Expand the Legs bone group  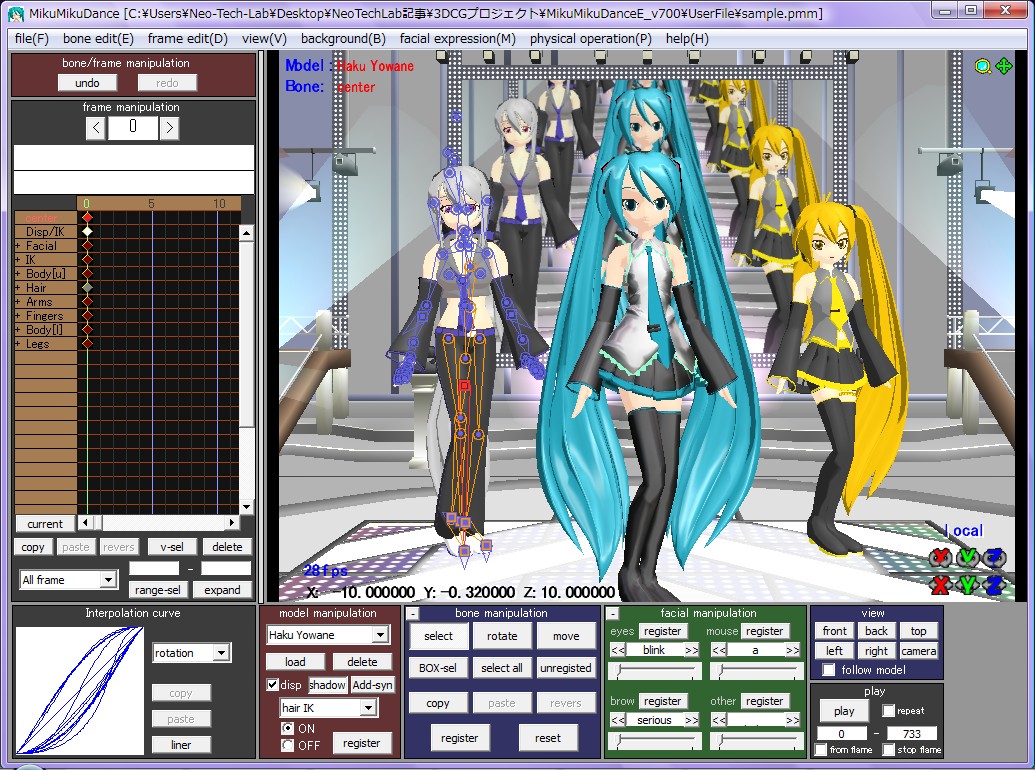[18, 344]
